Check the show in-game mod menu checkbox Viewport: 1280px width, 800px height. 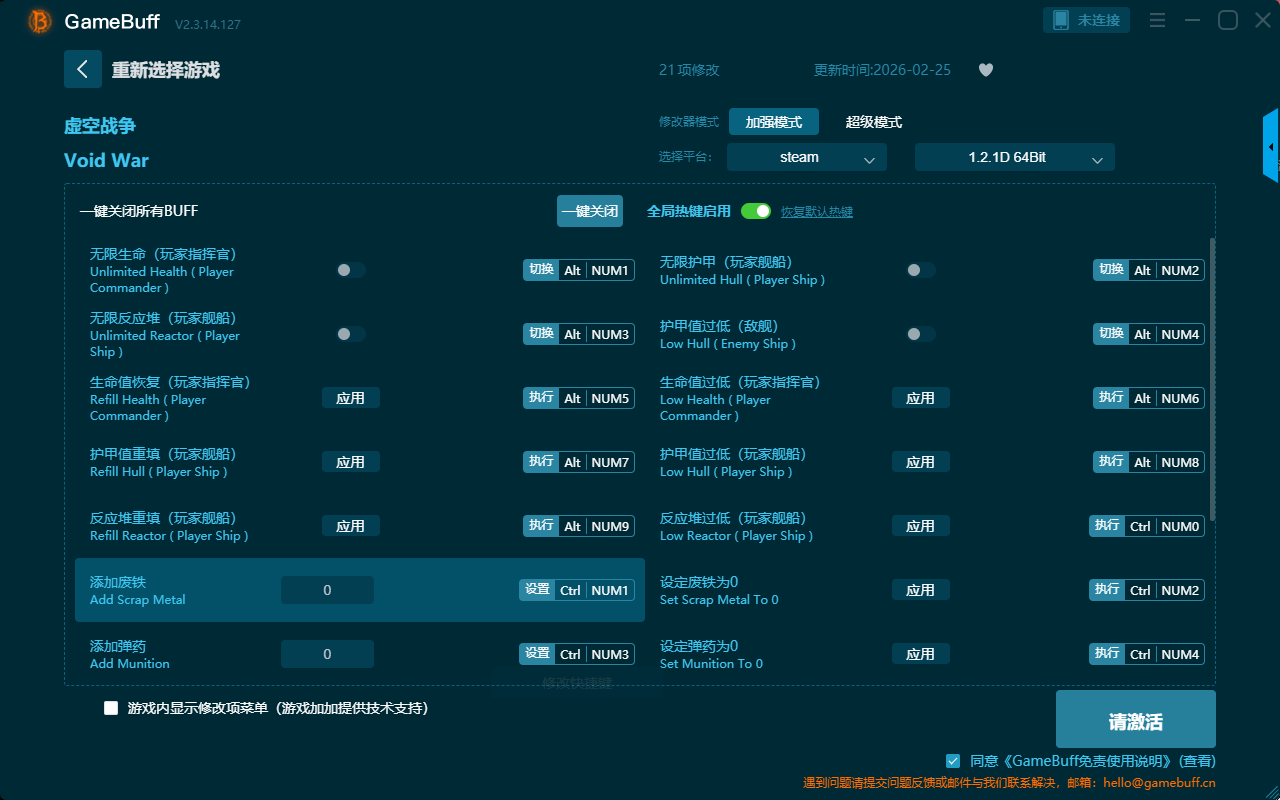click(x=111, y=708)
